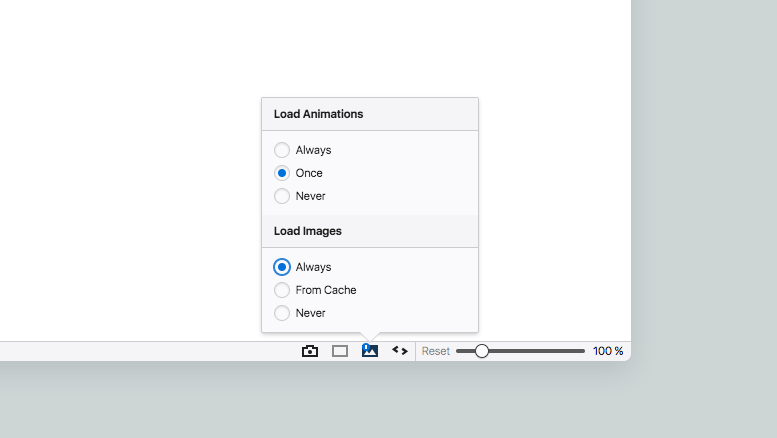Select the Once animation radio button
Screen dimensions: 777x438
click(282, 173)
